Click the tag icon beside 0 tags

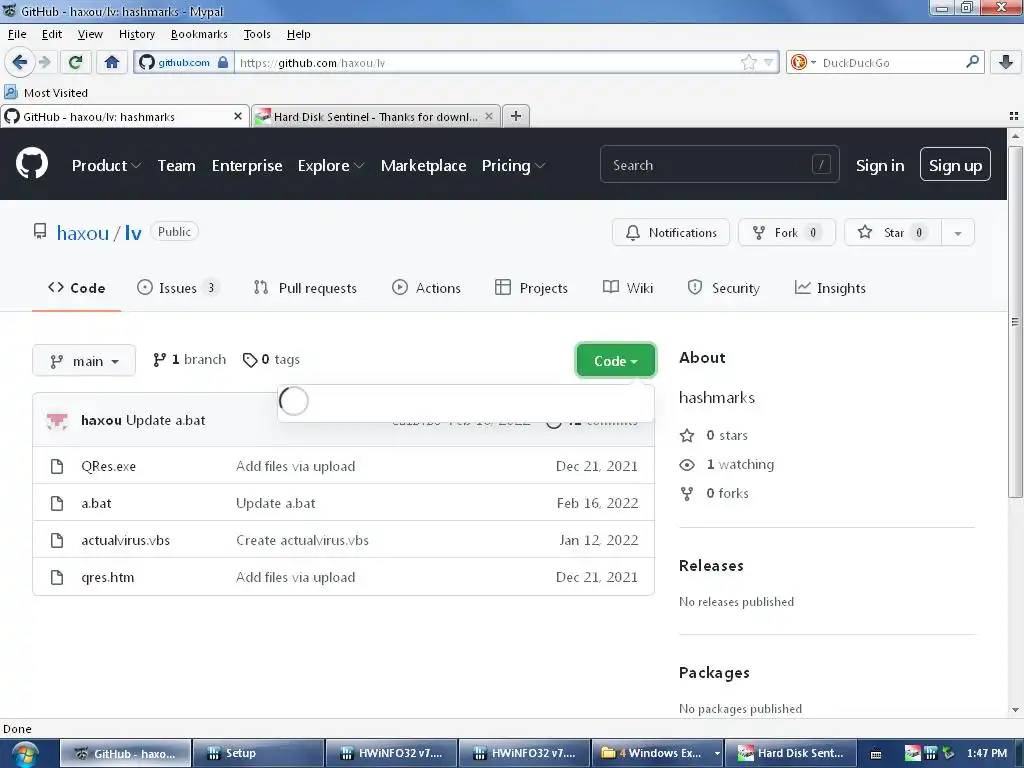(x=249, y=360)
